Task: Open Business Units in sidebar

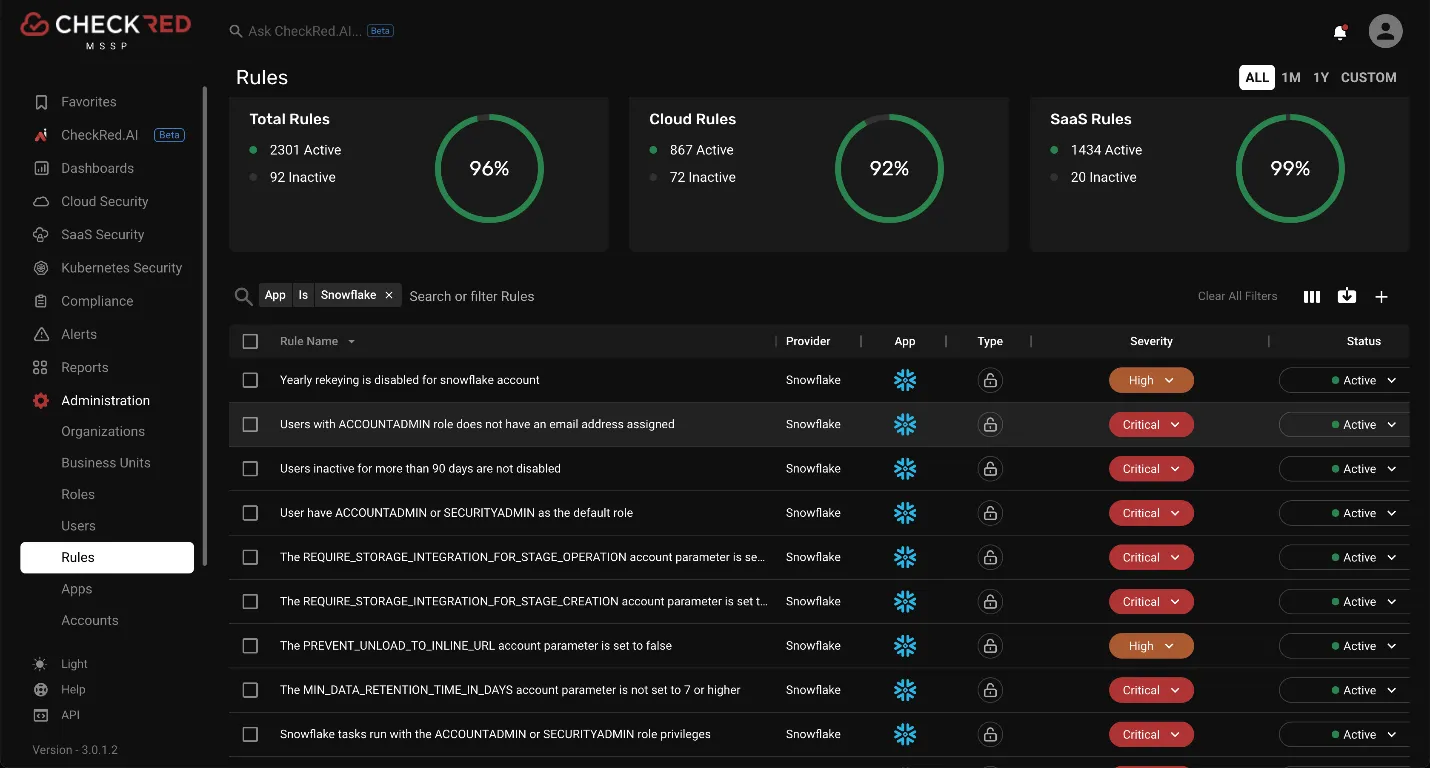Action: point(106,463)
